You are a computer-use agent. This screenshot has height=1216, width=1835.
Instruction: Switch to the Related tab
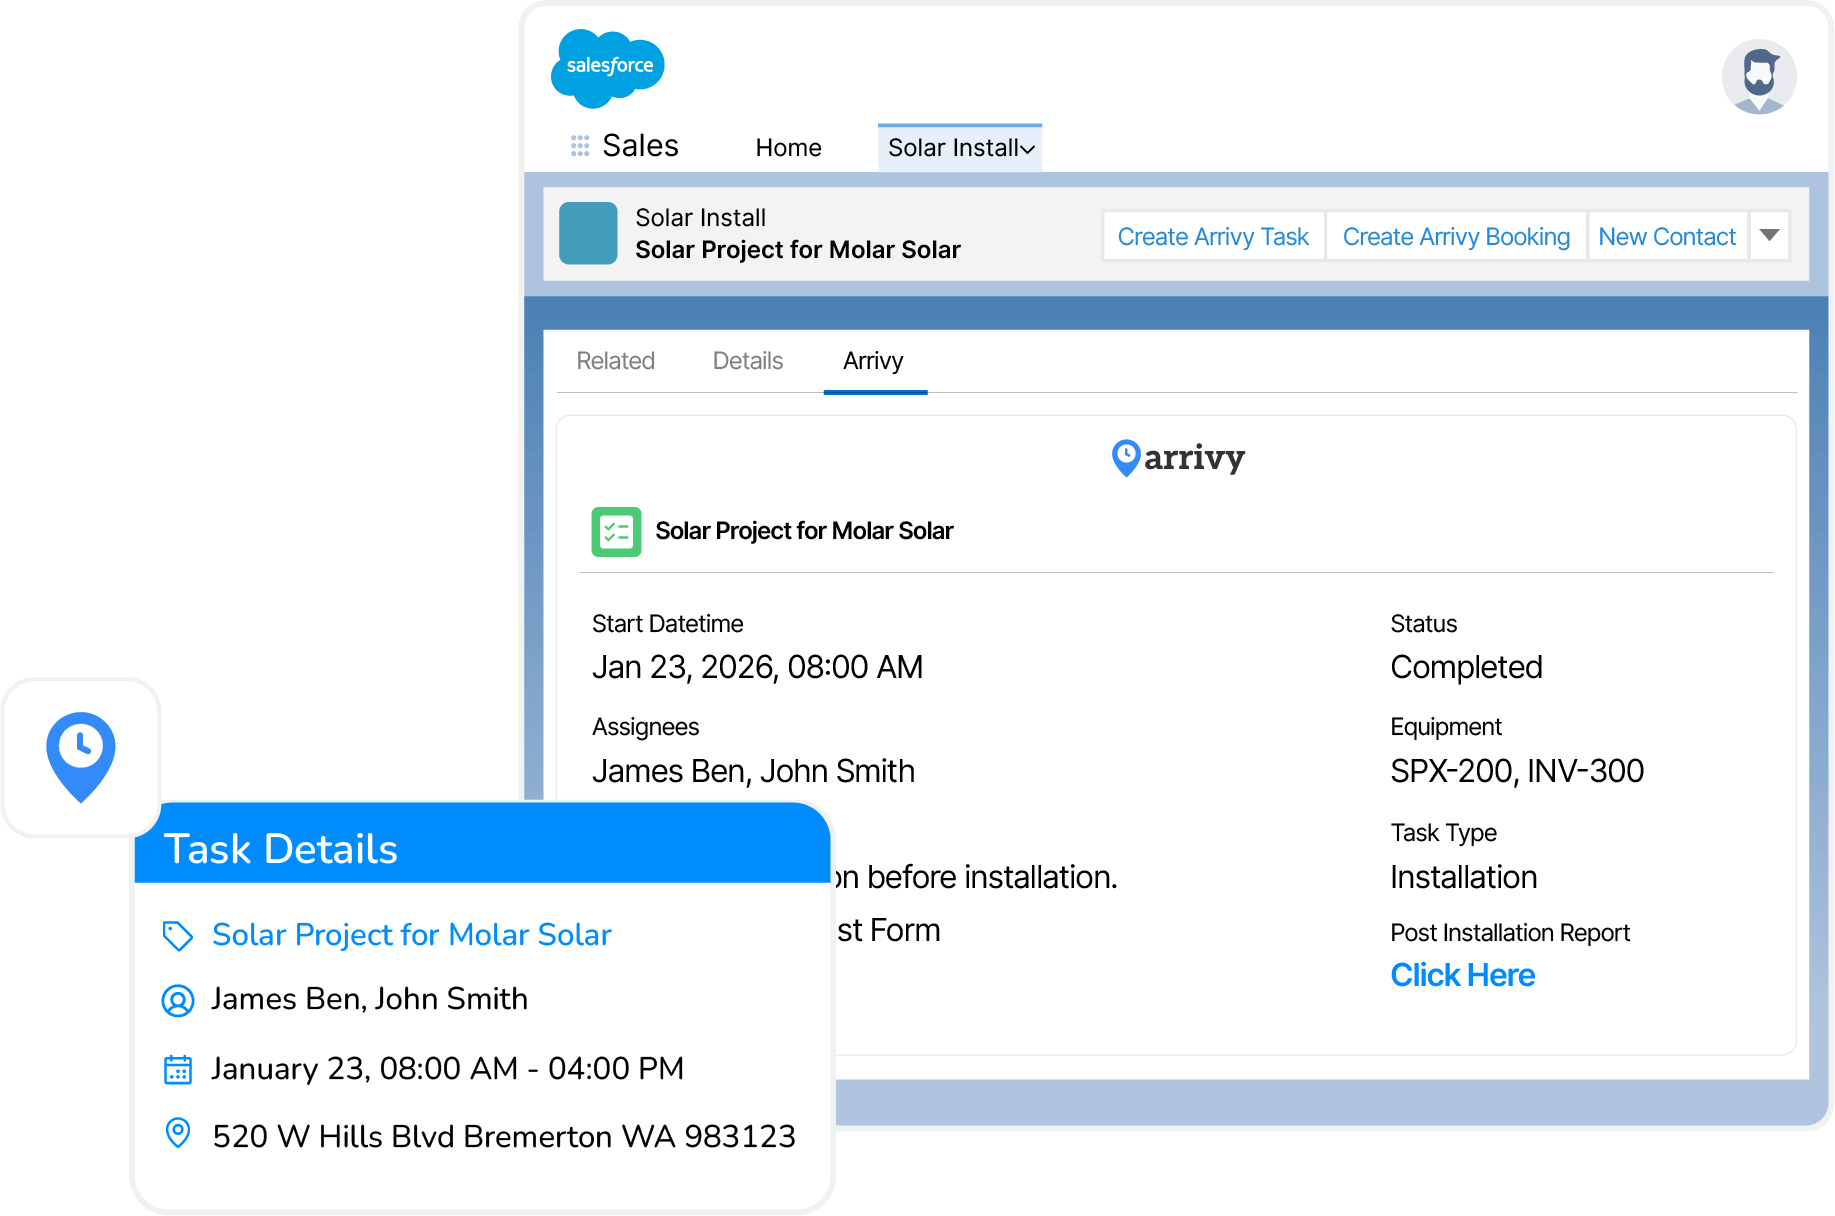615,361
